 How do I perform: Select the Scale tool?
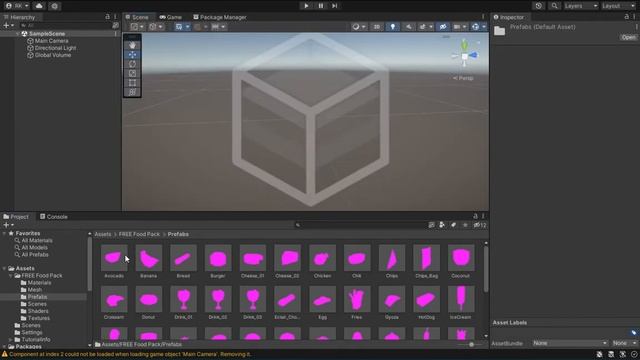click(132, 73)
